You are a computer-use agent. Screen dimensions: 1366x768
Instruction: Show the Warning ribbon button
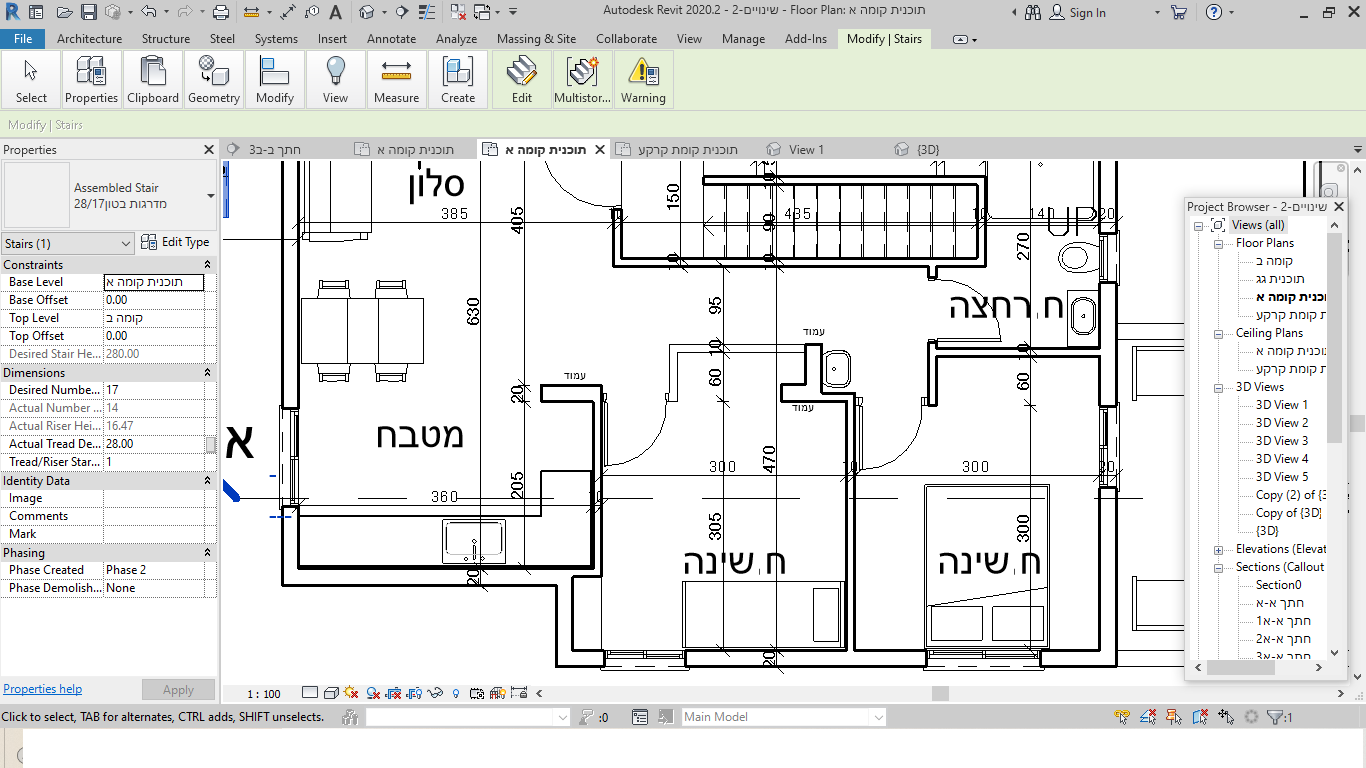pyautogui.click(x=643, y=79)
